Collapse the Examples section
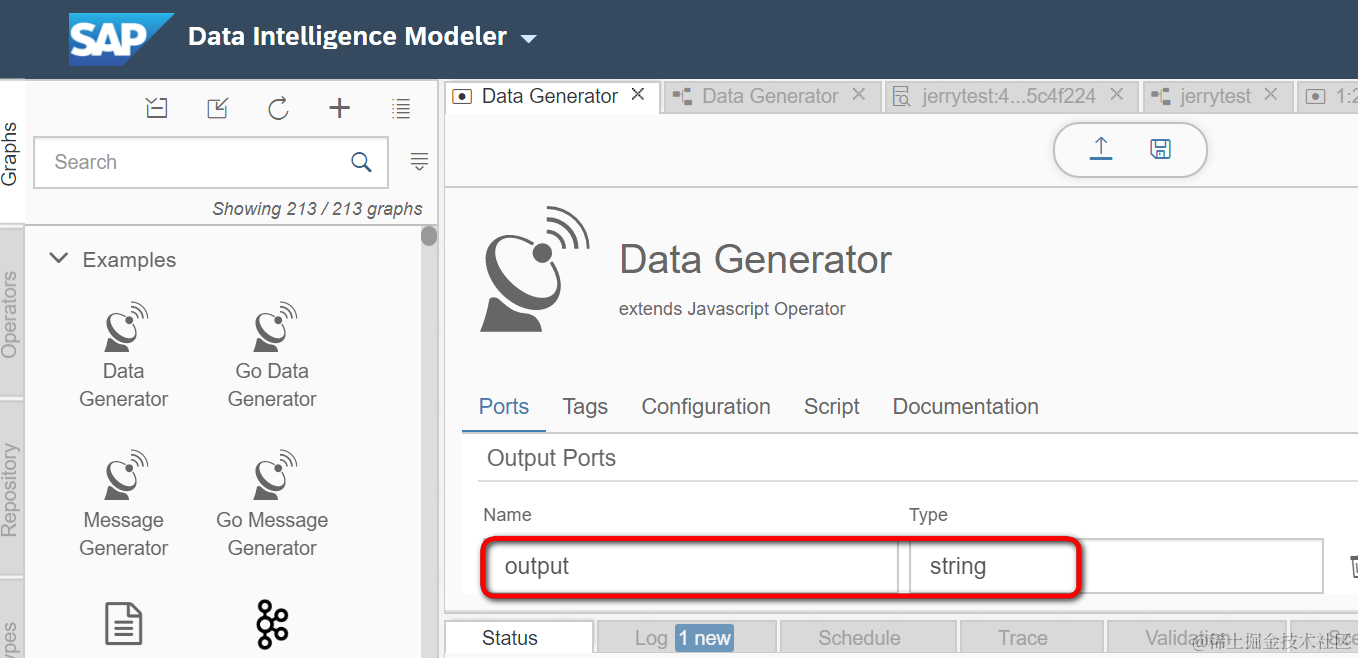The width and height of the screenshot is (1358, 658). (x=59, y=259)
